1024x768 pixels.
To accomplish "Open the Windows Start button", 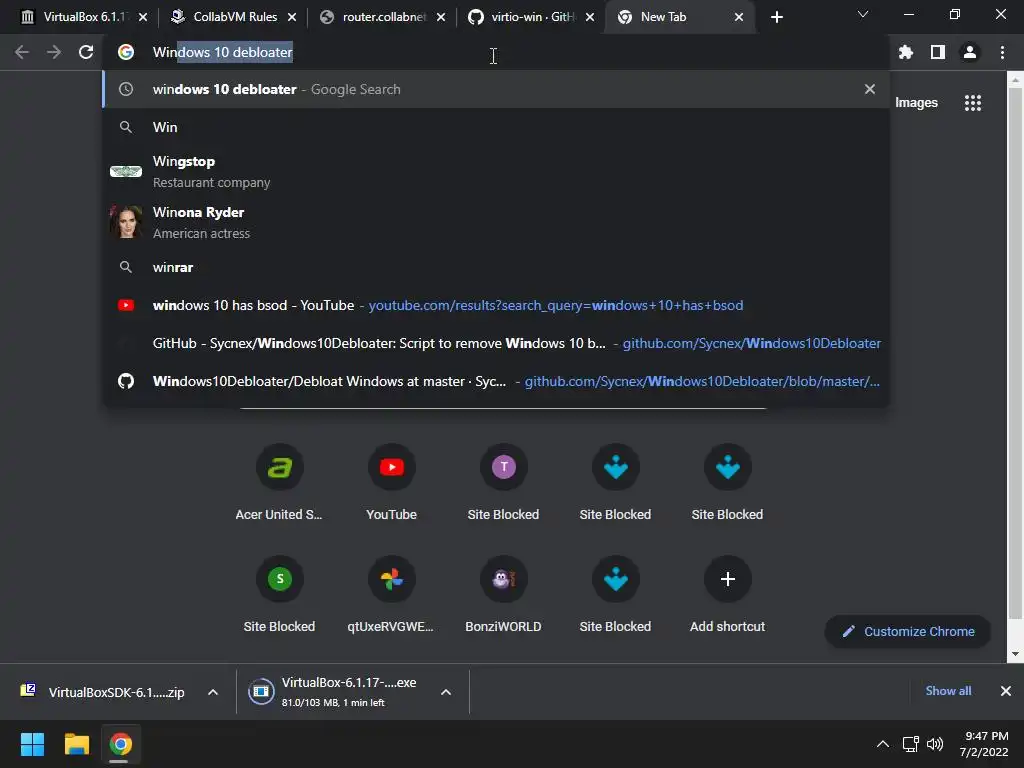I will [32, 744].
